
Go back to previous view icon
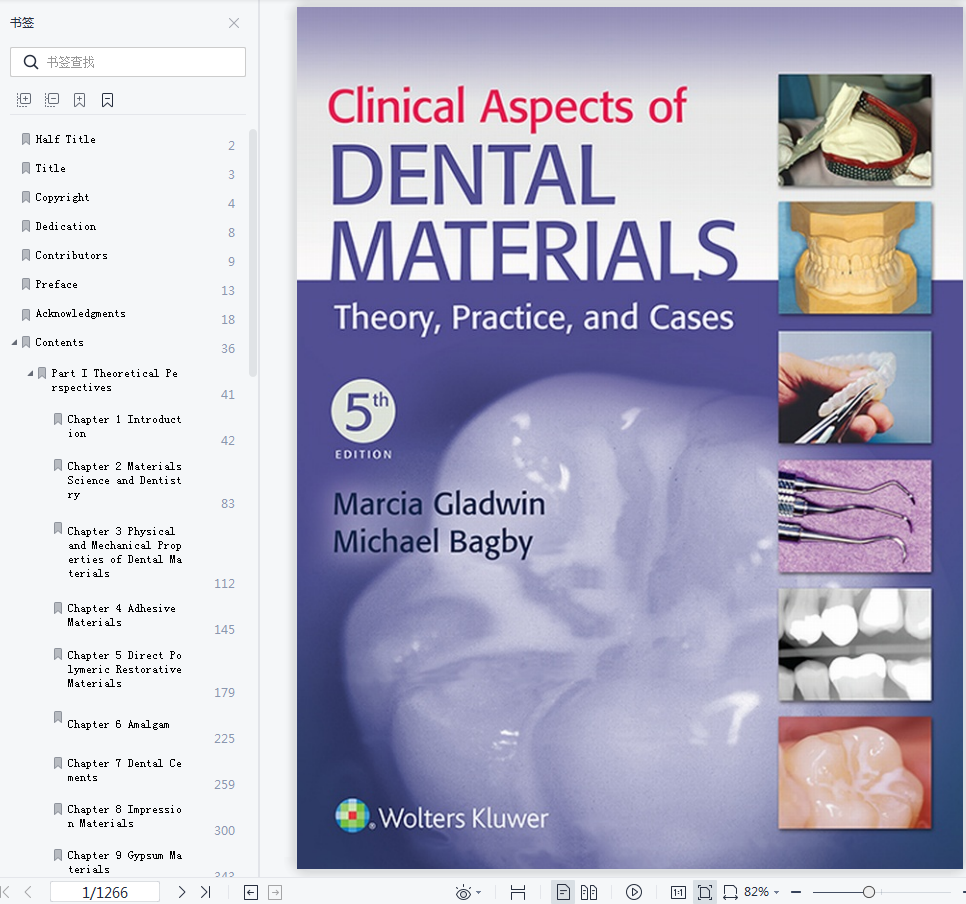coord(251,892)
